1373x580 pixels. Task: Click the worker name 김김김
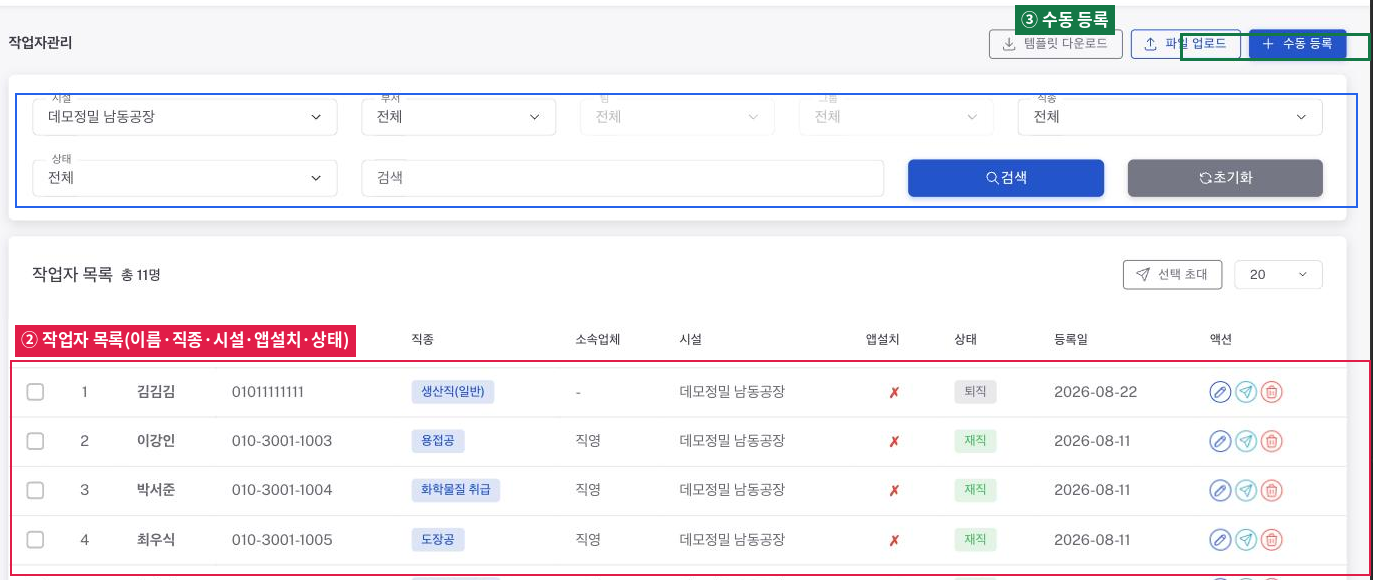point(155,392)
